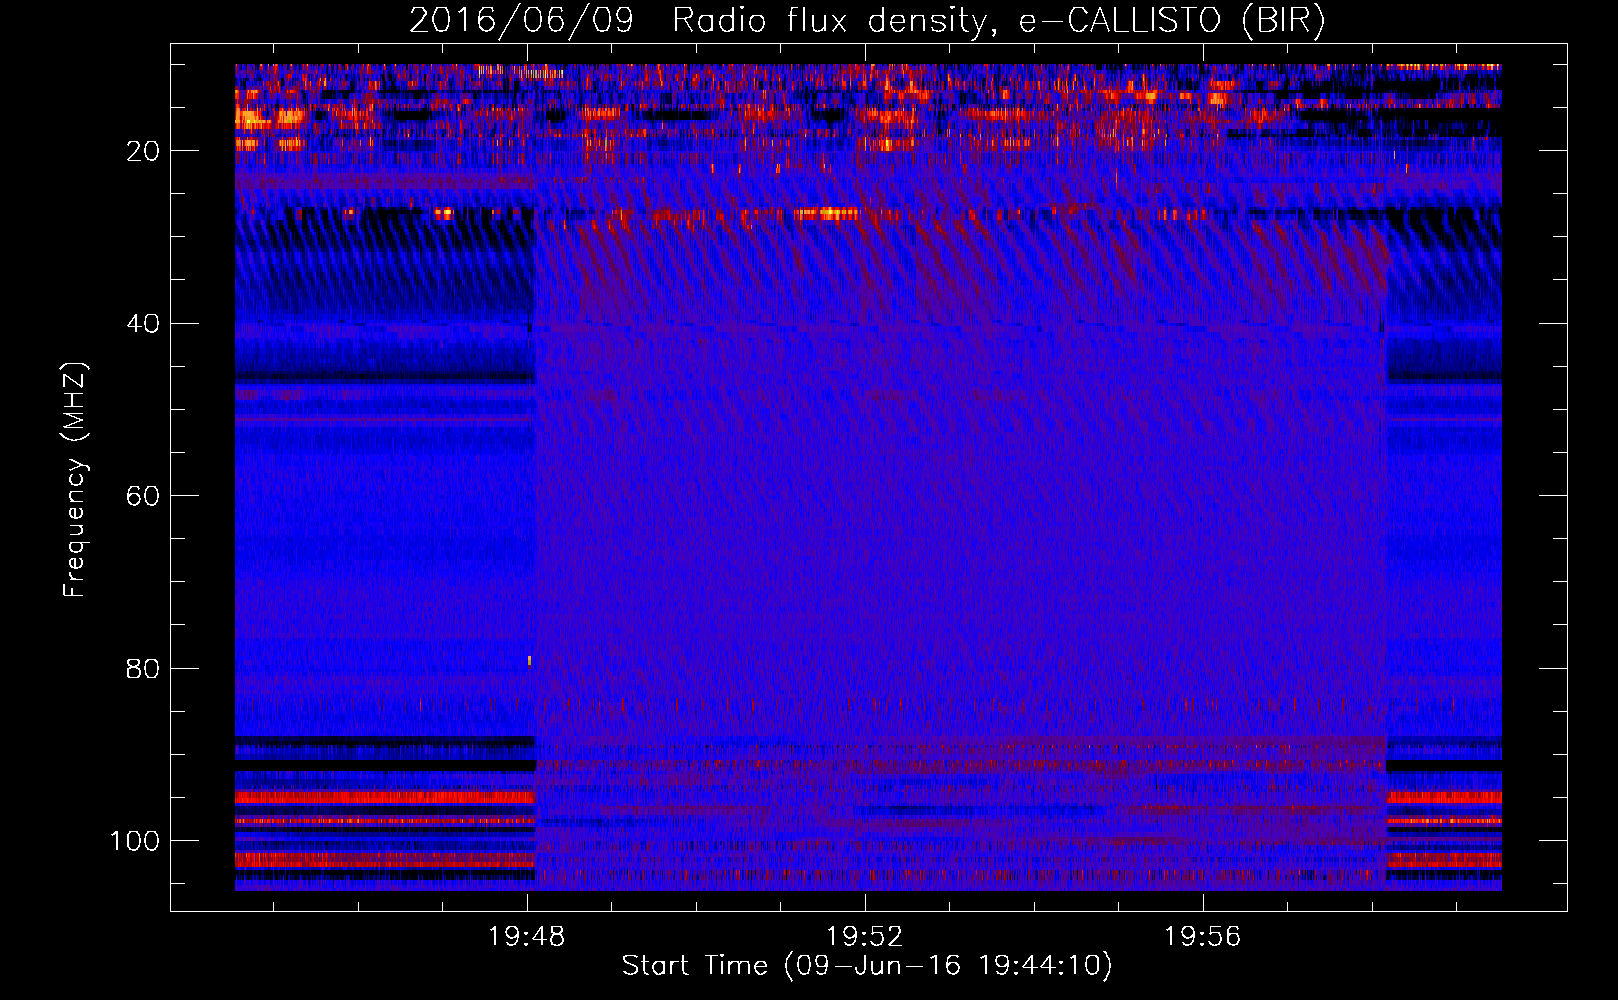Screen dimensions: 1618x1000
Task: Click the "Frequency (MHZ)" axis label
Action: 75,480
